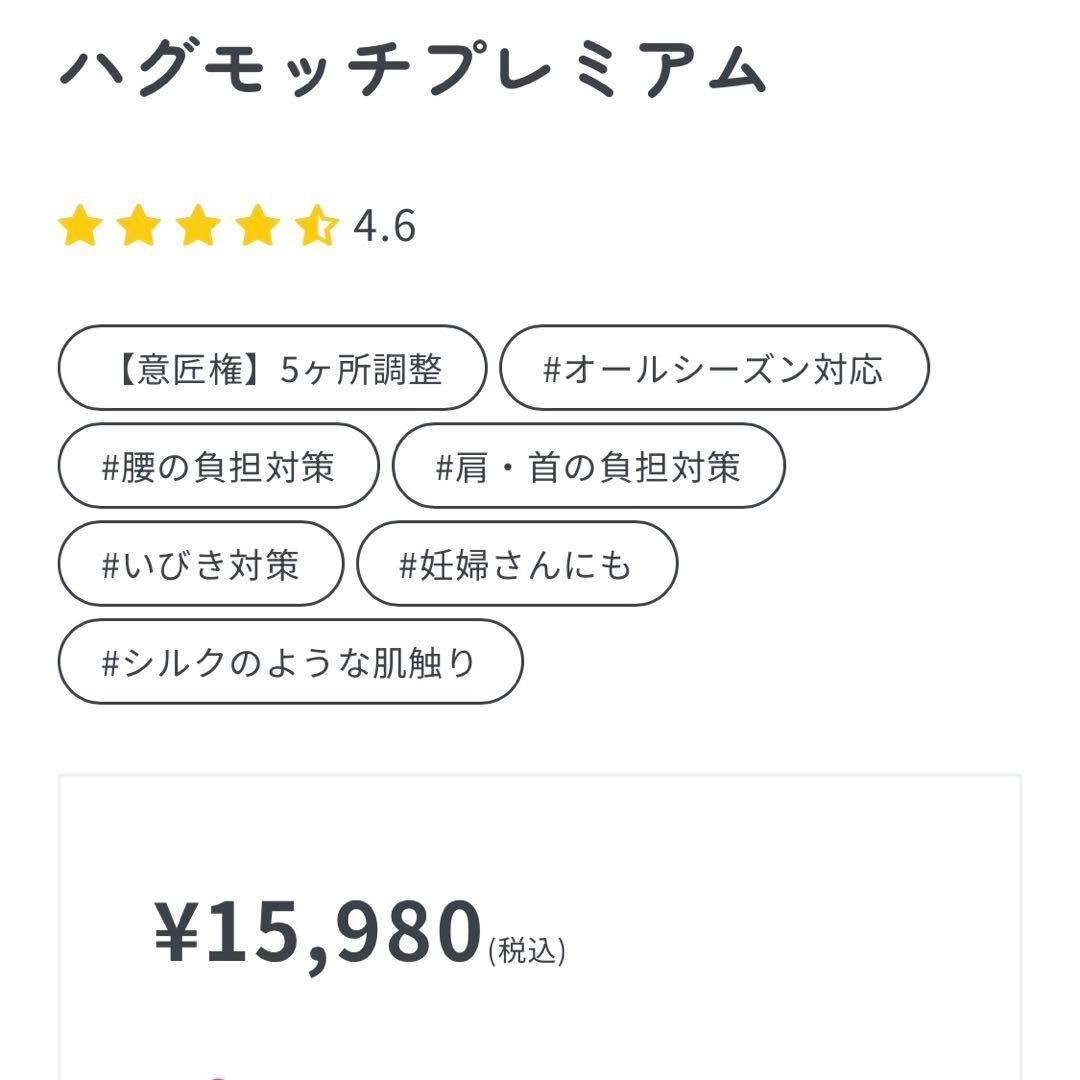Click the #腰の負担対策 tag pill
Screen dimensions: 1080x1080
pos(220,466)
